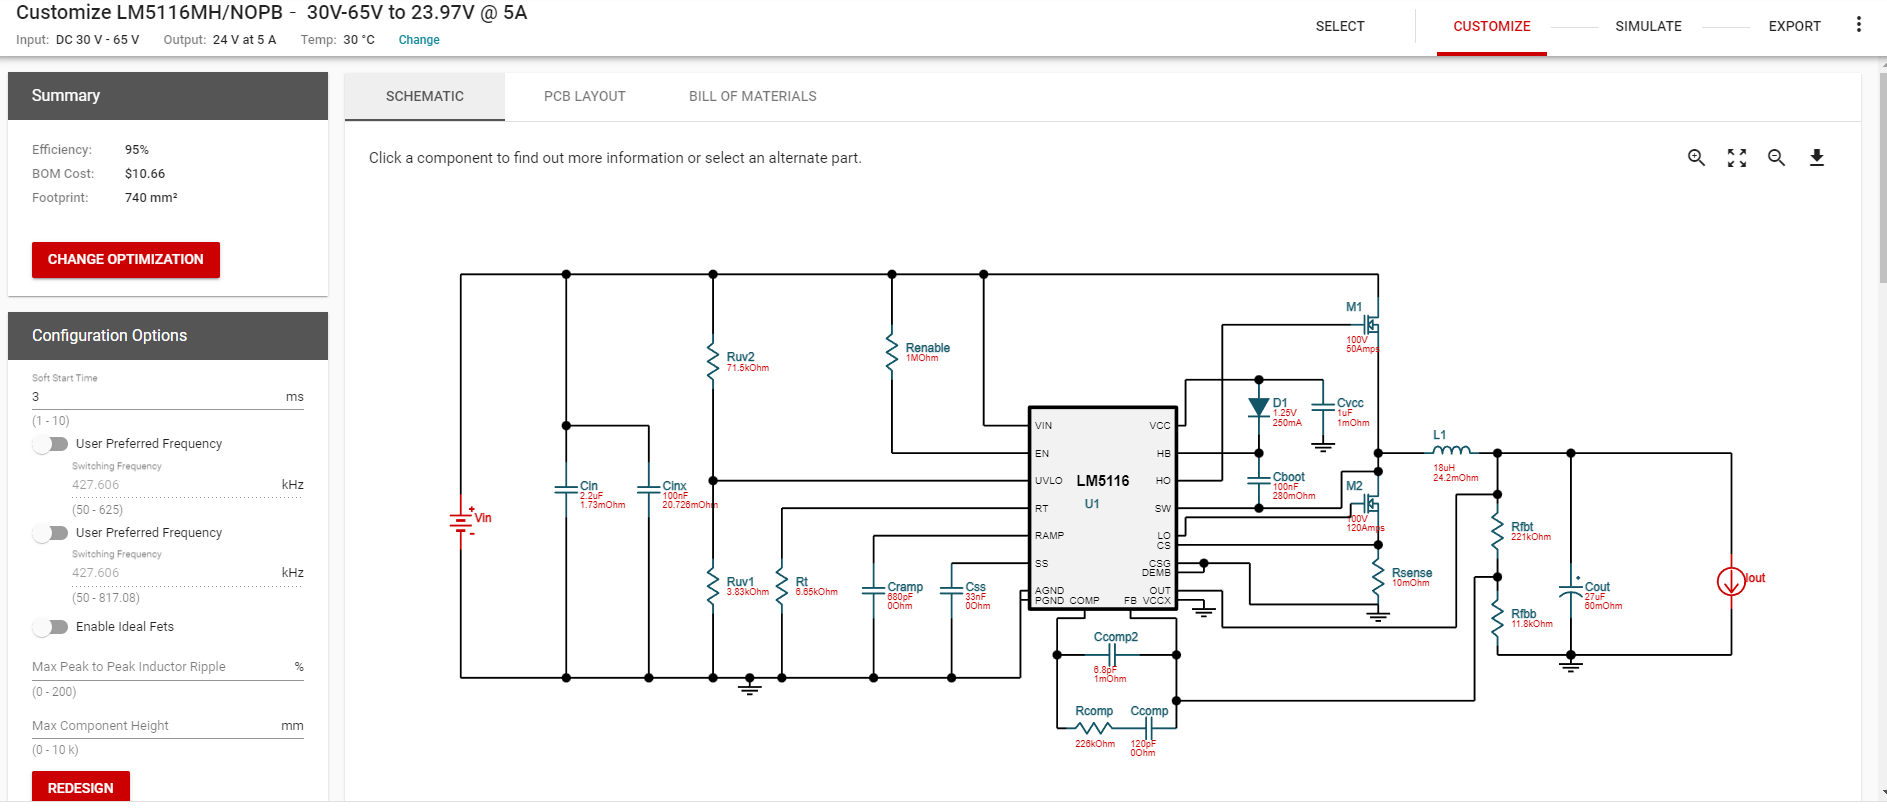Click Max Component Height field
This screenshot has width=1887, height=810.
click(x=168, y=726)
